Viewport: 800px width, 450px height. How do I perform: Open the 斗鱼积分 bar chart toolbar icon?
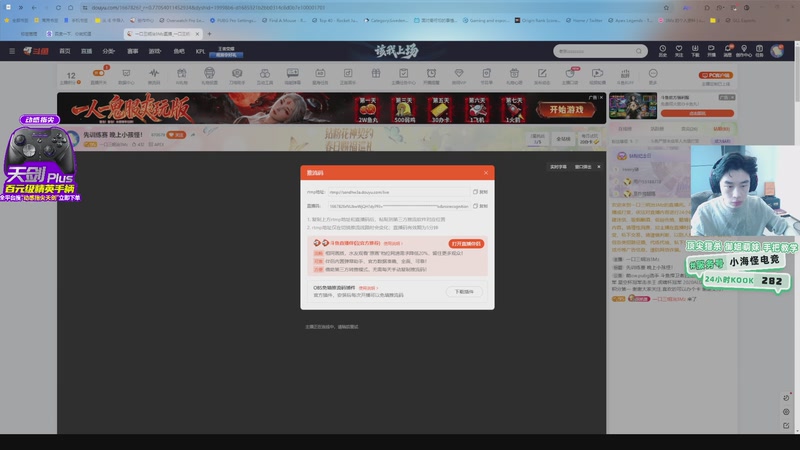point(625,75)
